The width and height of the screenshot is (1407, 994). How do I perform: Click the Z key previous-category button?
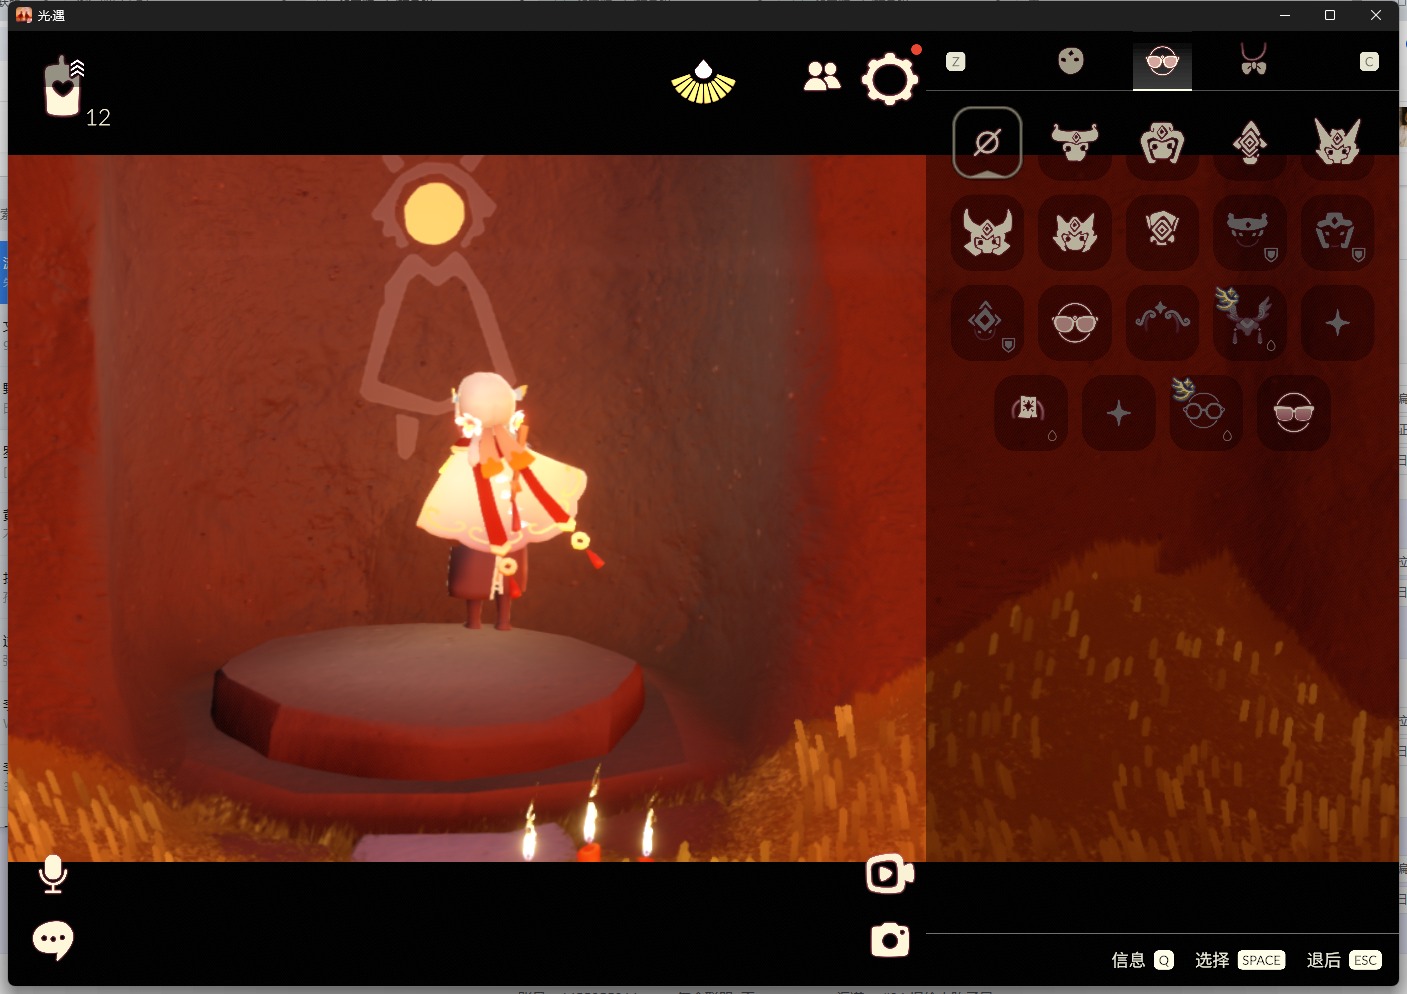point(956,62)
